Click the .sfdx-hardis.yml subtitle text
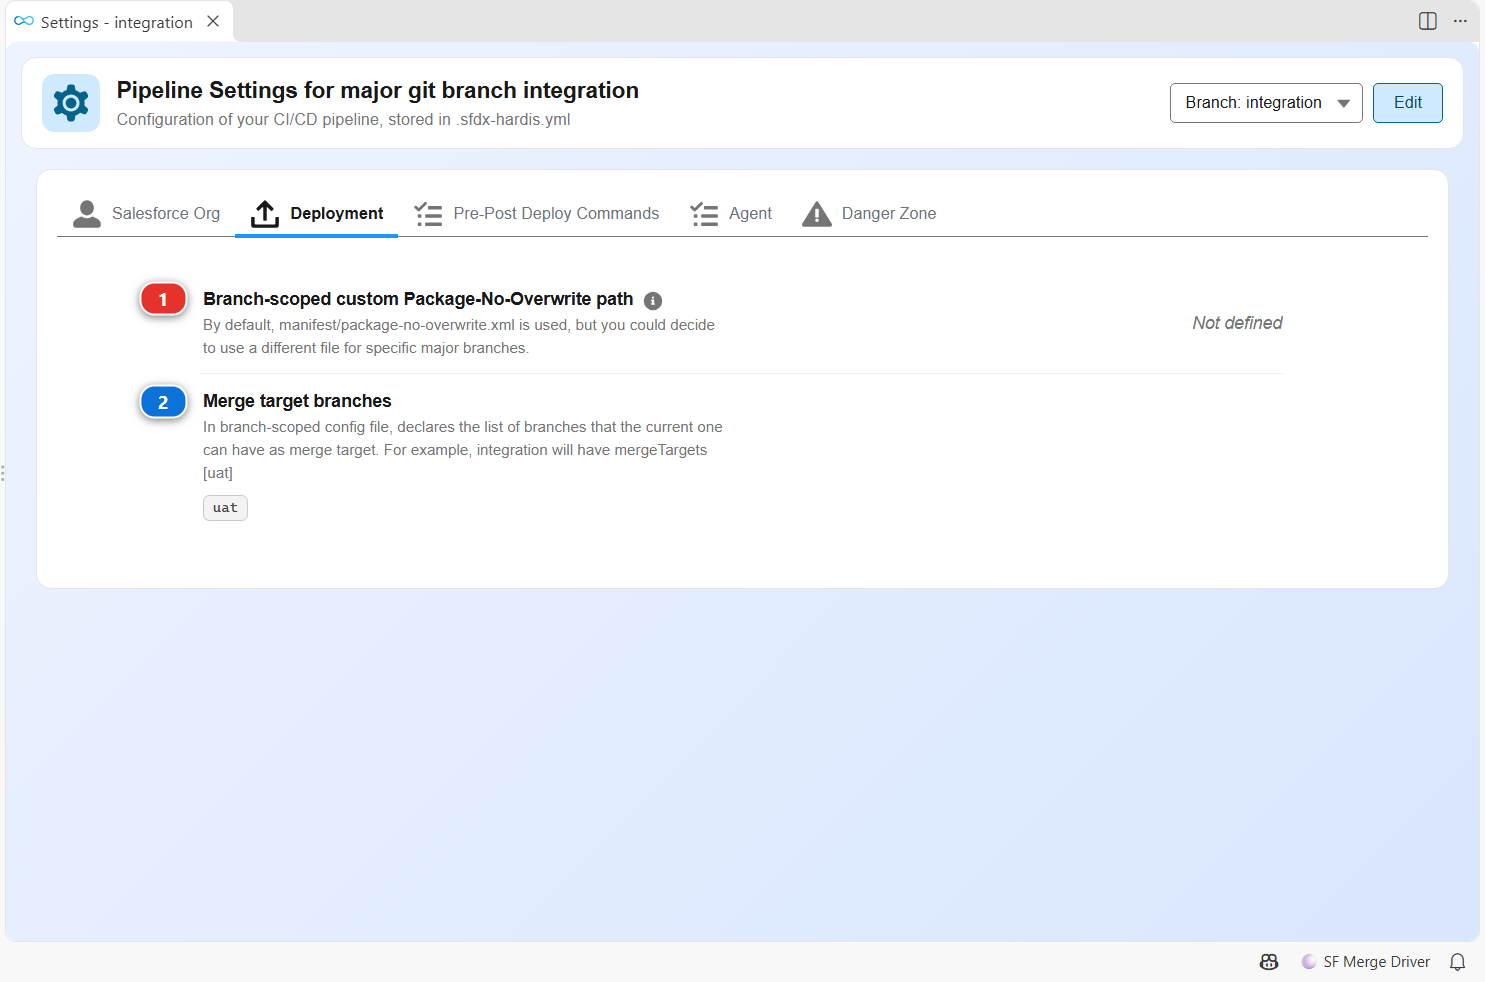This screenshot has height=982, width=1485. [344, 120]
